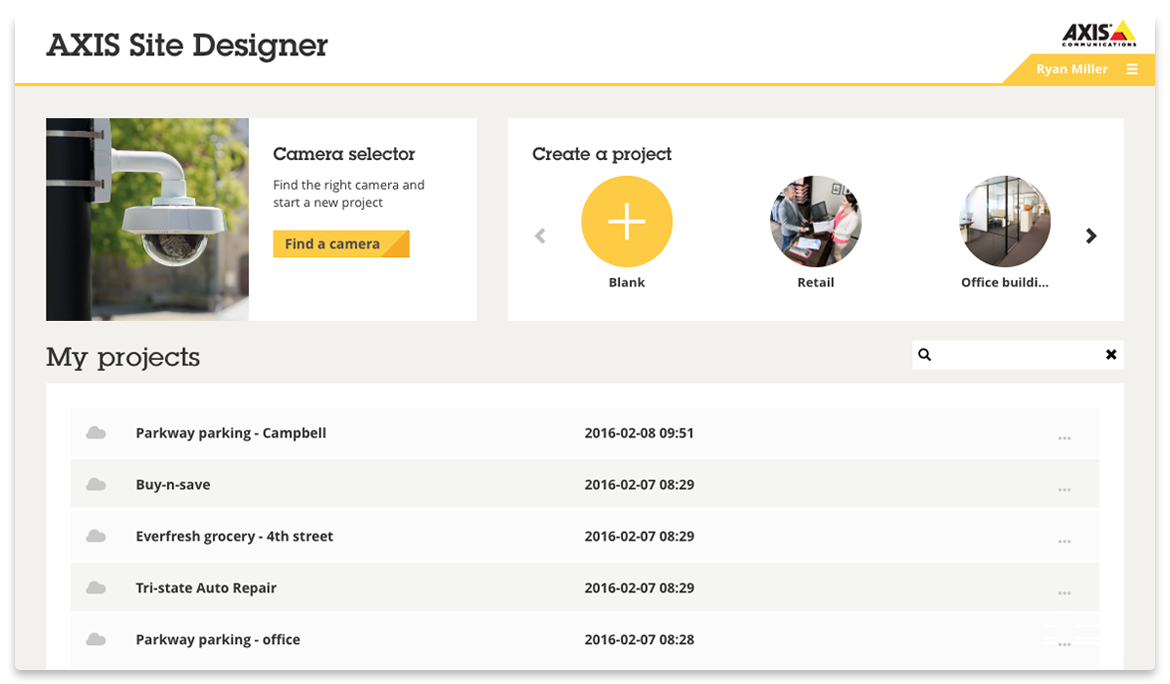Expand options for Everfresh grocery - 4th street
Screen dimensions: 1170x684
pyautogui.click(x=1064, y=541)
